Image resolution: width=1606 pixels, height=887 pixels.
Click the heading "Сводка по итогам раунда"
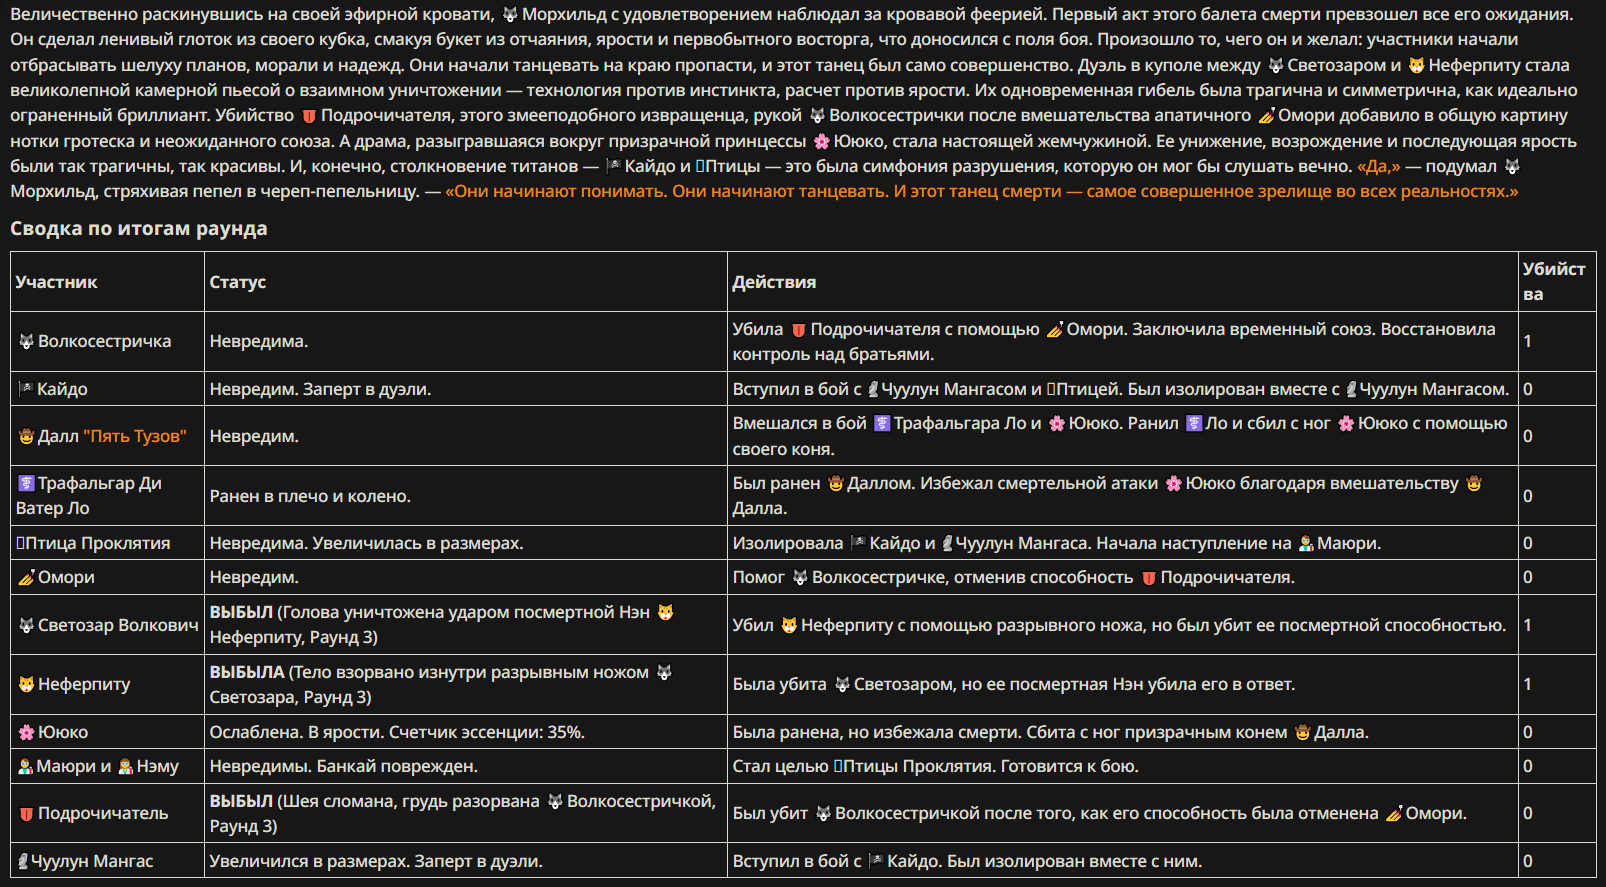(x=139, y=229)
